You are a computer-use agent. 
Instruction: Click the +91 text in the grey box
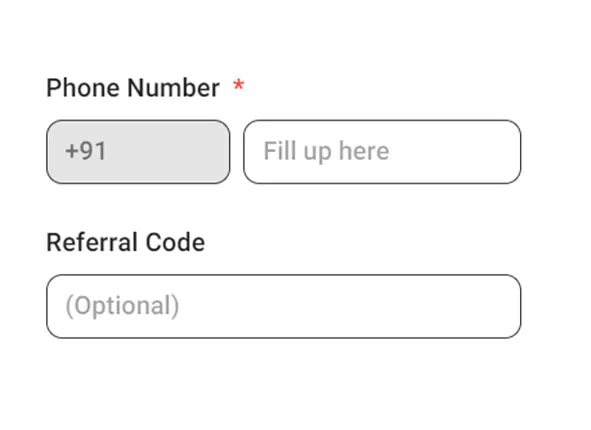(86, 151)
